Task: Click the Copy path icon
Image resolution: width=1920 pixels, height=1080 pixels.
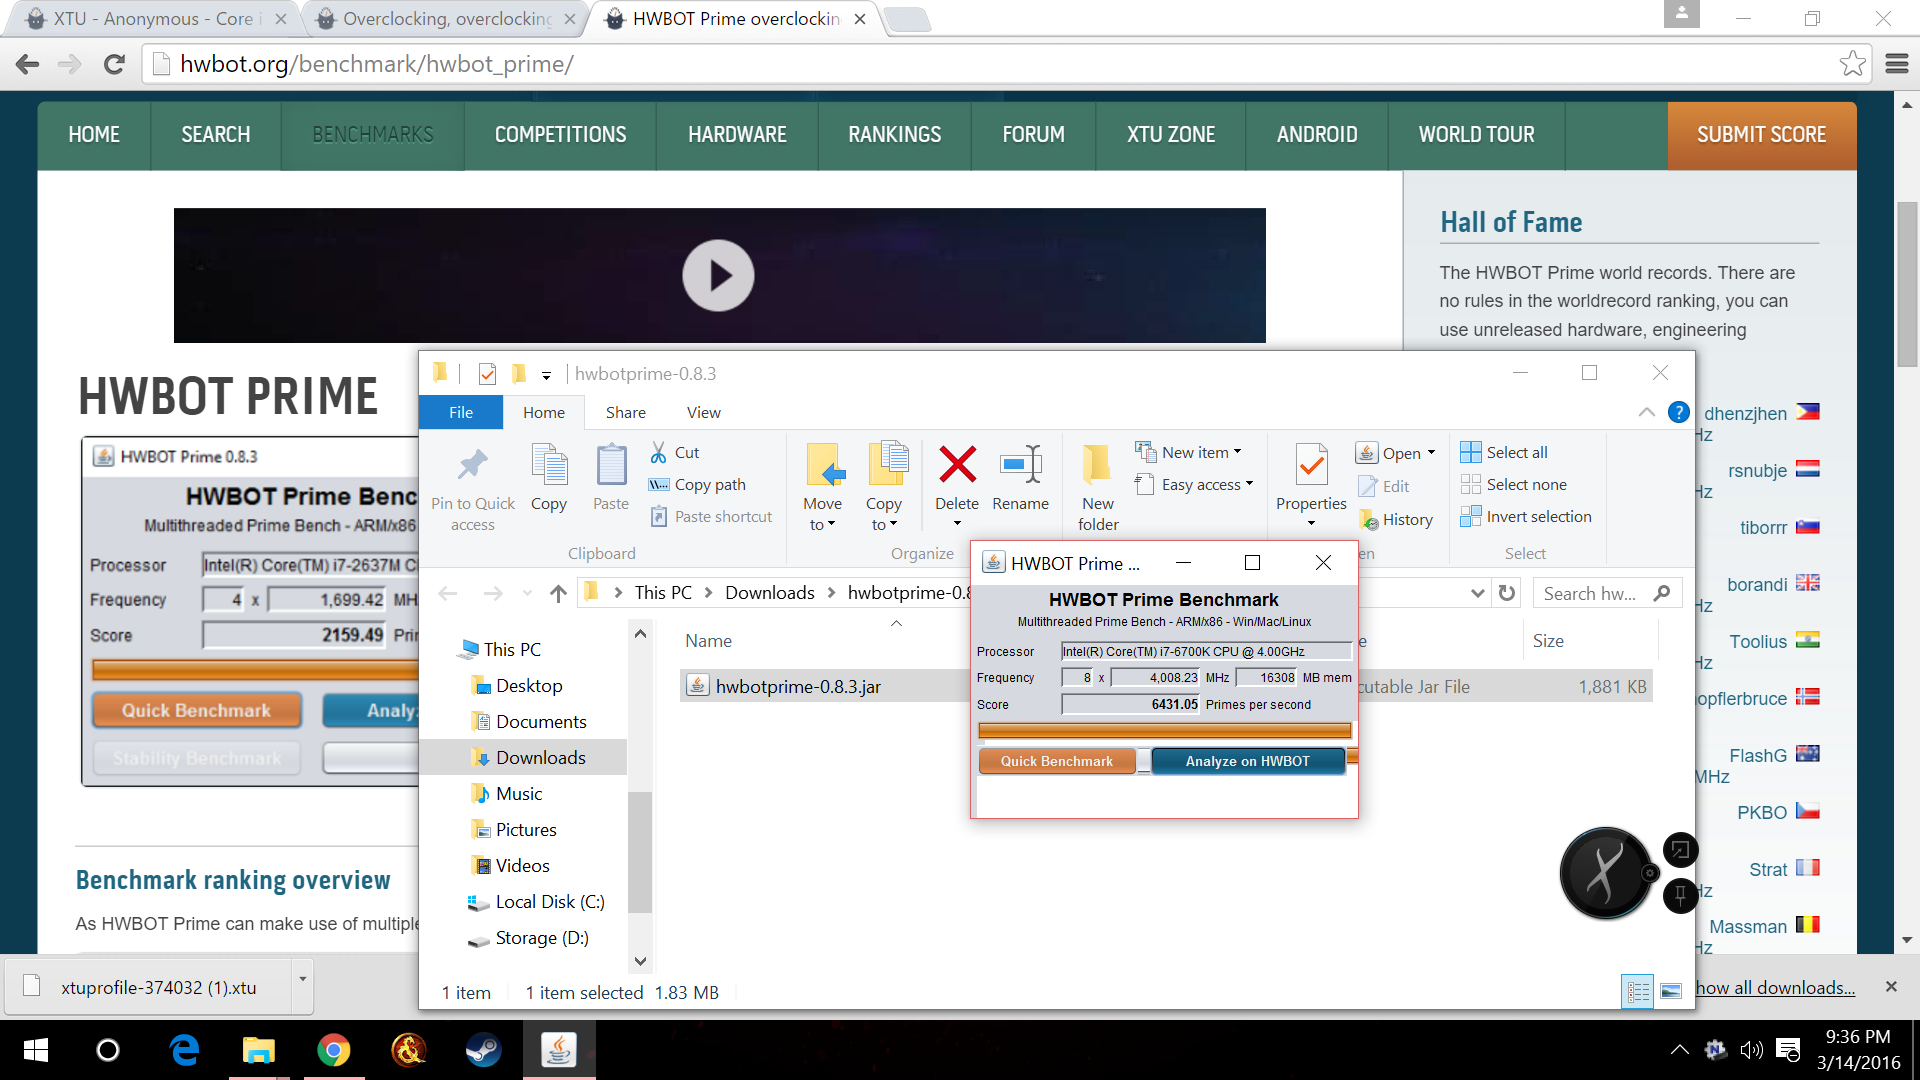Action: point(658,485)
